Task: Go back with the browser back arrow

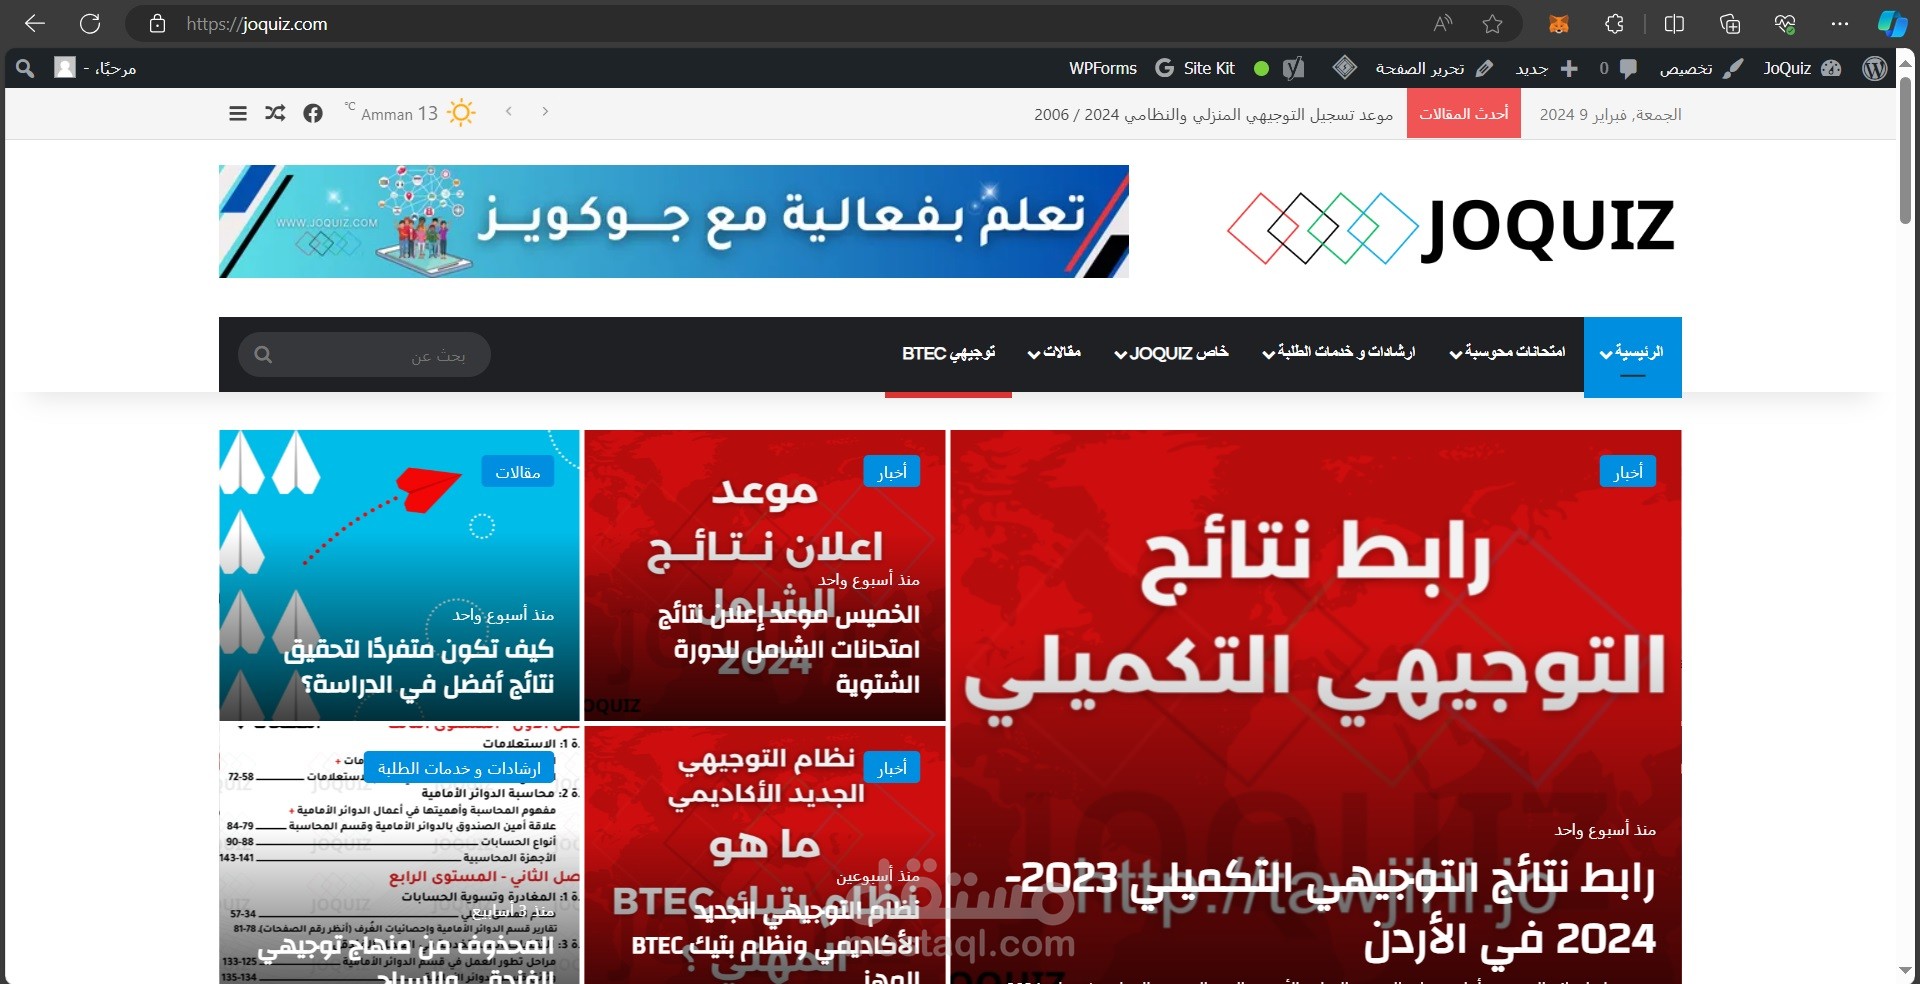Action: 35,23
